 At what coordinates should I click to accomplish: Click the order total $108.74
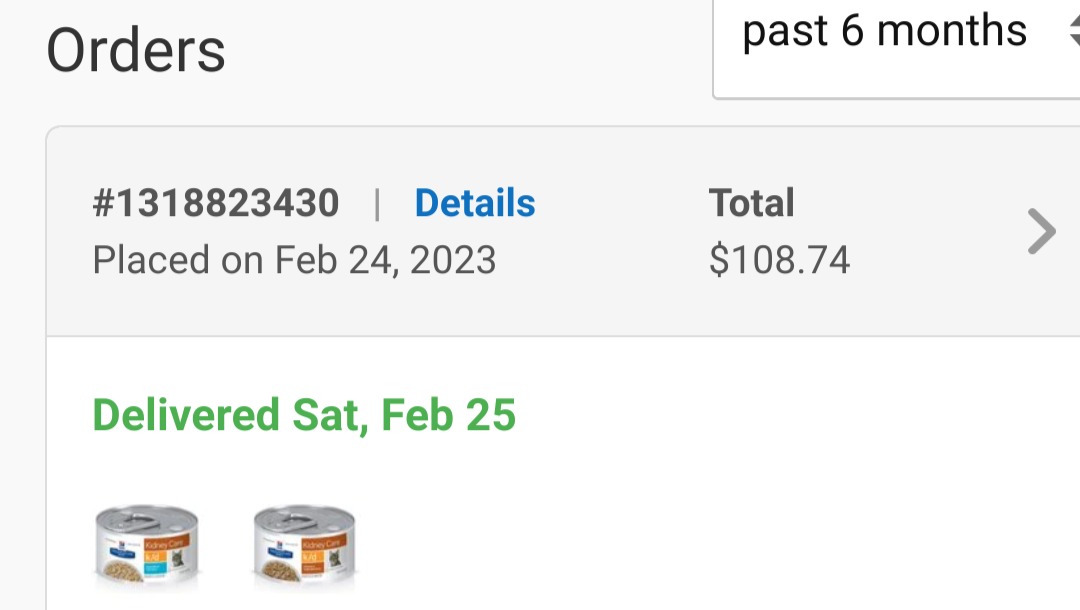click(779, 260)
